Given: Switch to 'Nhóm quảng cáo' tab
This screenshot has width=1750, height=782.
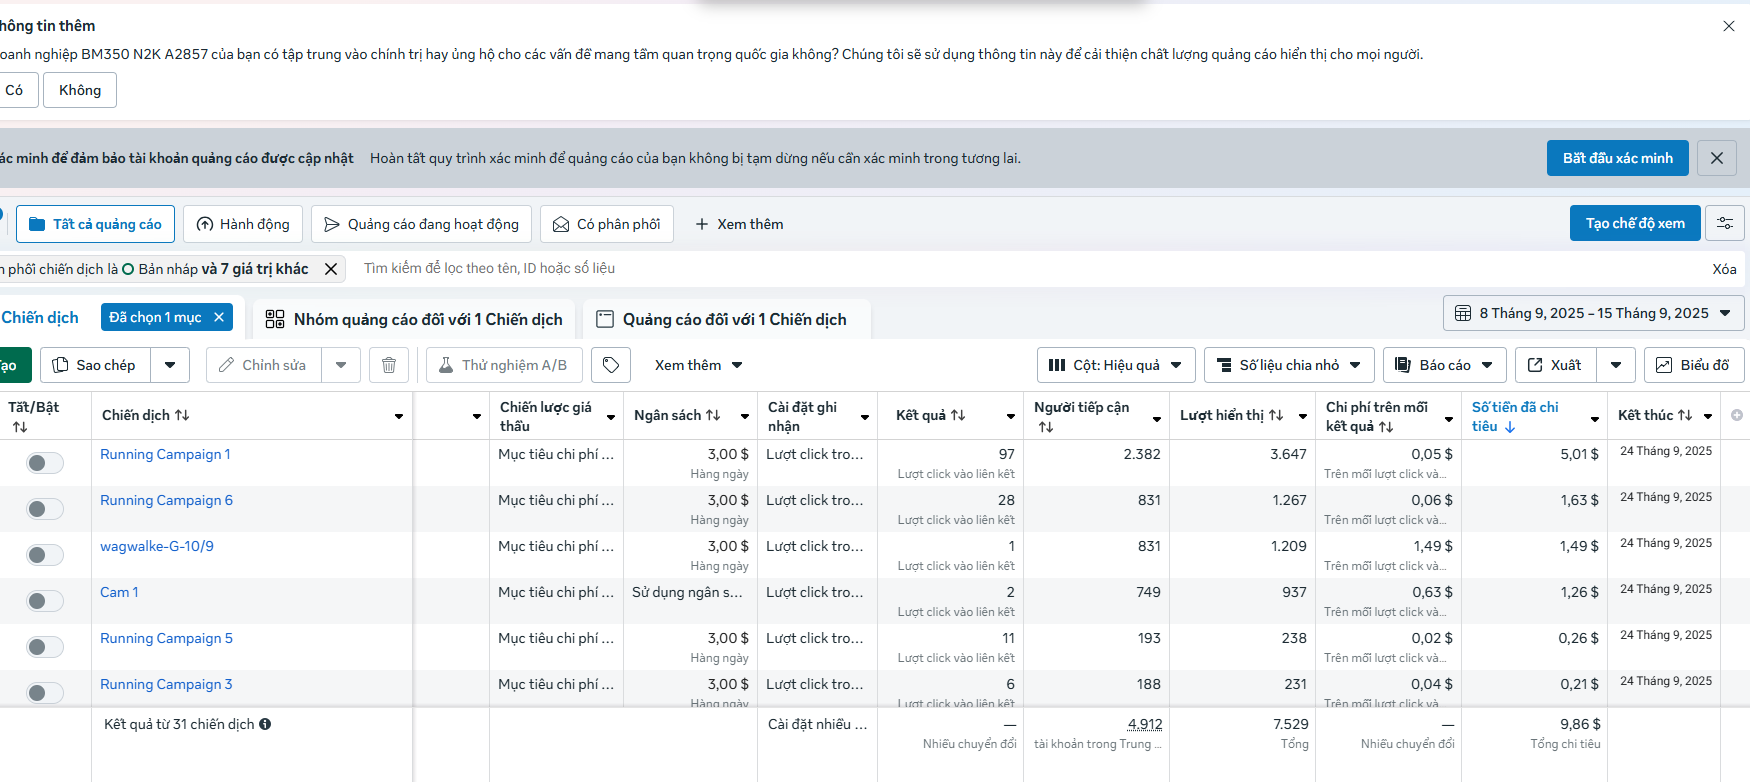Looking at the screenshot, I should pos(414,319).
